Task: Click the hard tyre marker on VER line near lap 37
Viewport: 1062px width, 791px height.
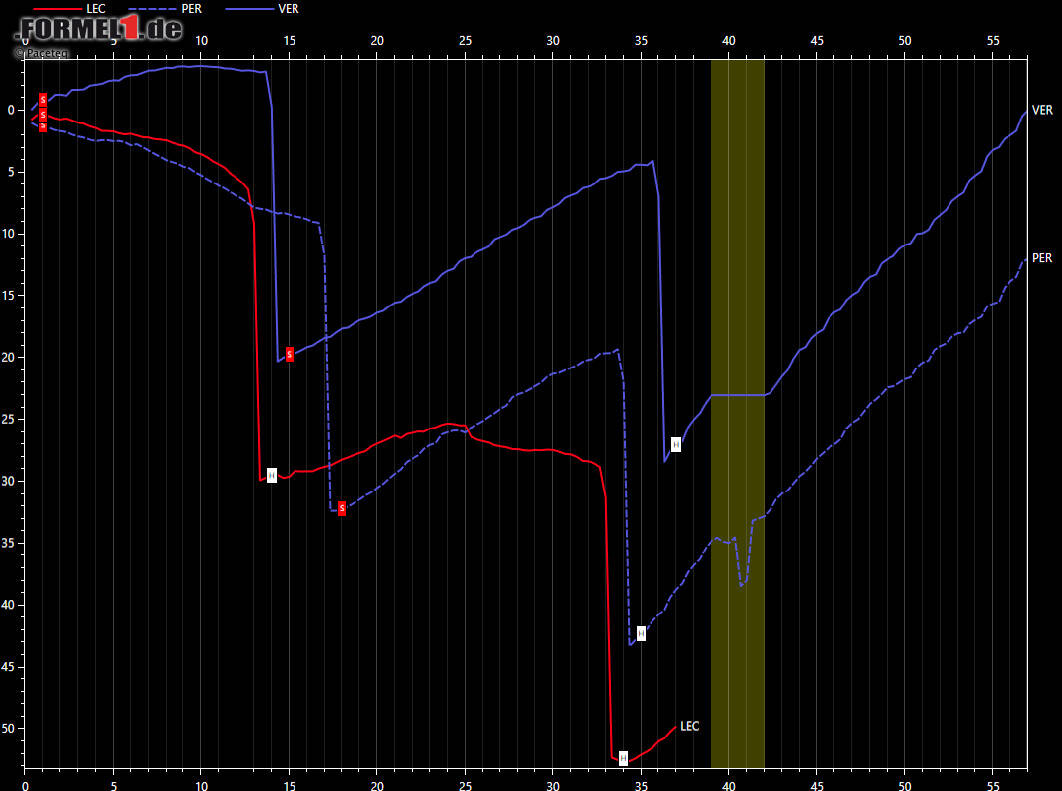Action: tap(676, 444)
